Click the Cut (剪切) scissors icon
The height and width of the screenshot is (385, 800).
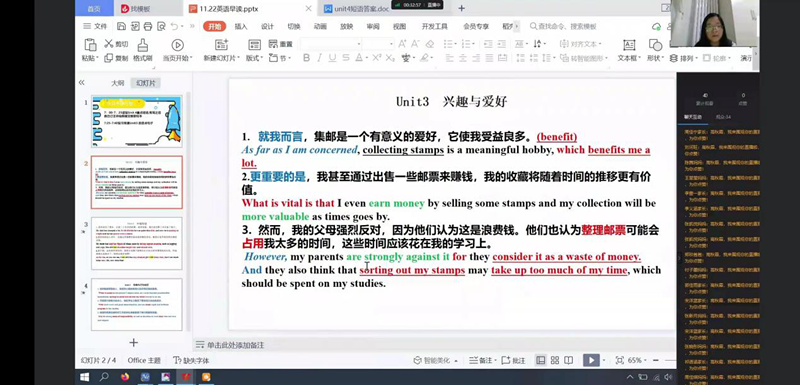(109, 44)
